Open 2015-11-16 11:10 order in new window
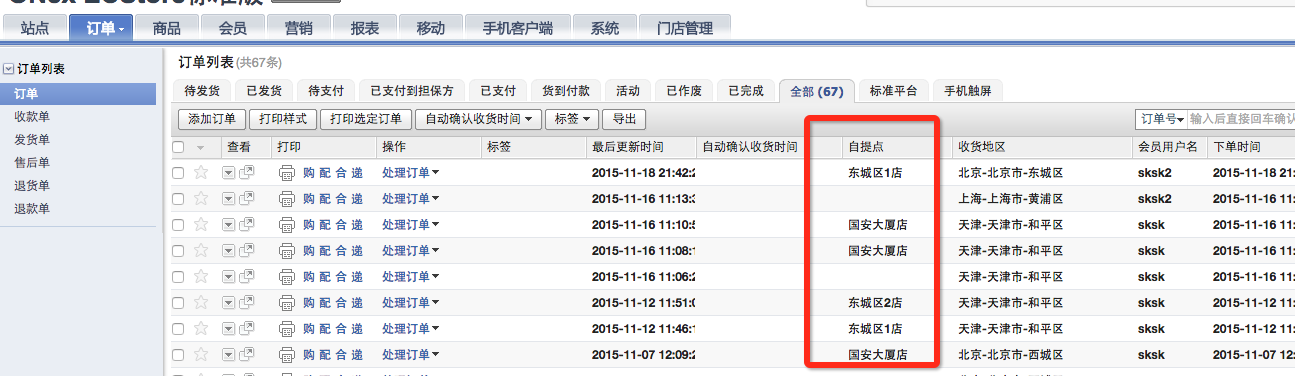 [246, 224]
